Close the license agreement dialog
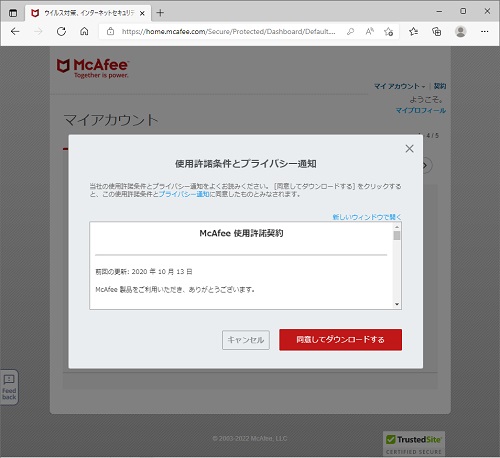500x458 pixels. pyautogui.click(x=409, y=149)
